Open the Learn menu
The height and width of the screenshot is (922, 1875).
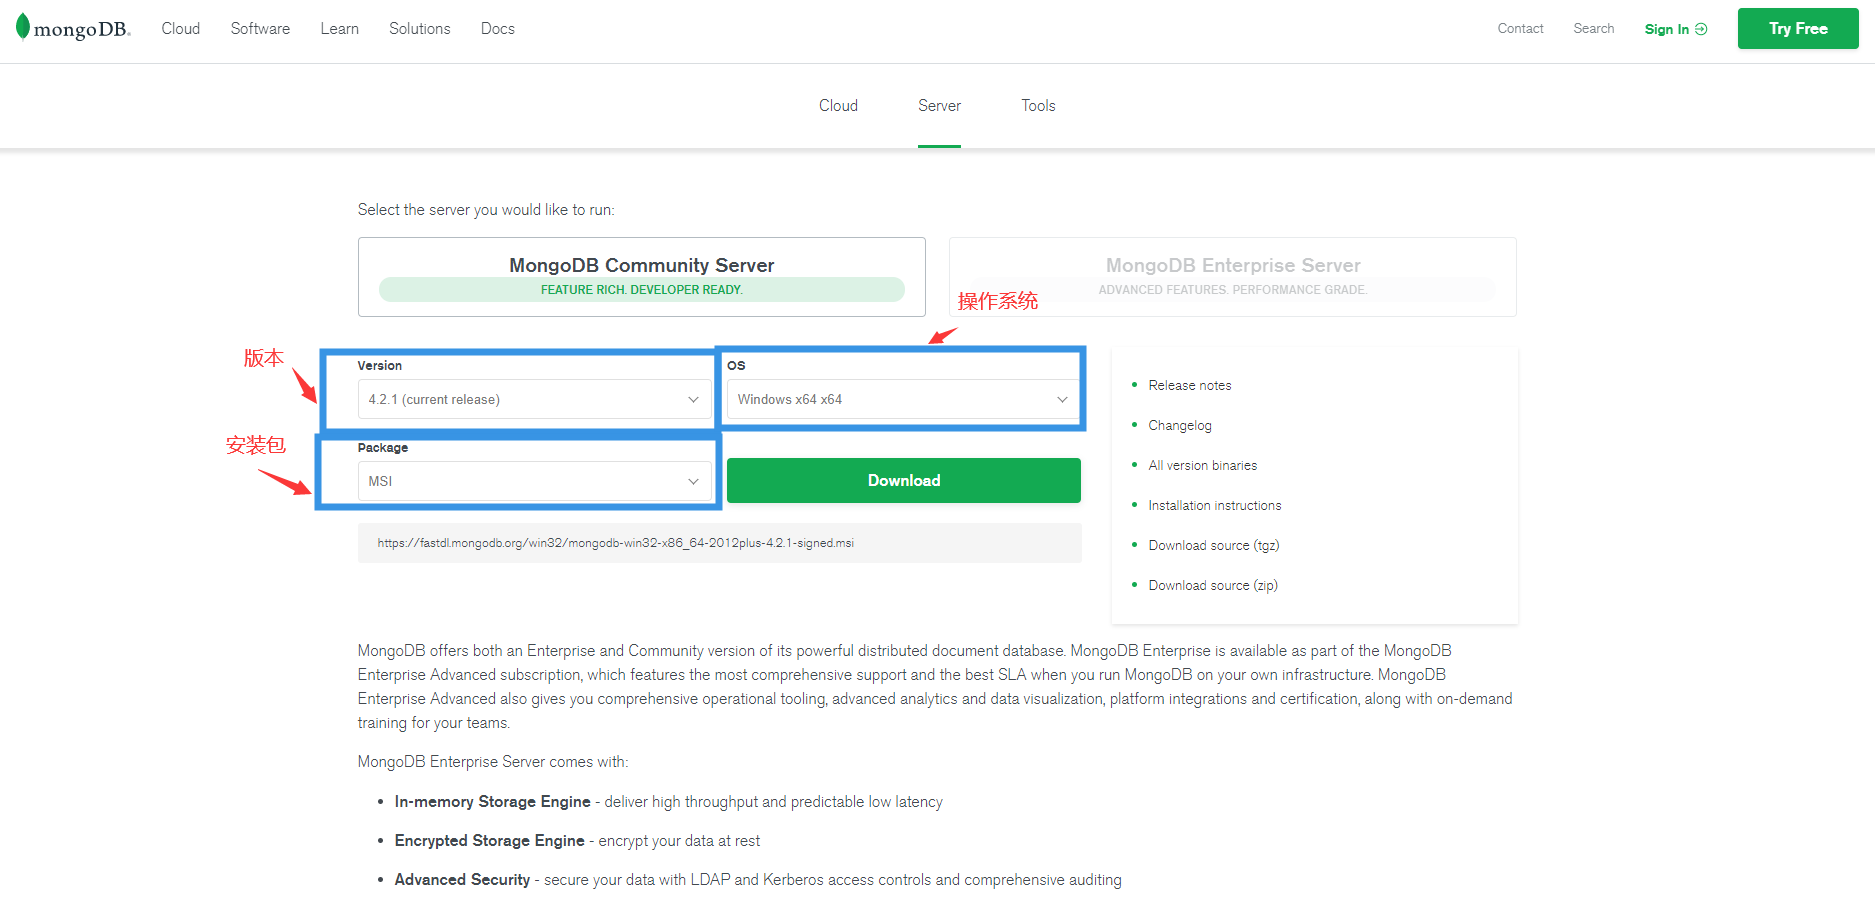coord(340,29)
